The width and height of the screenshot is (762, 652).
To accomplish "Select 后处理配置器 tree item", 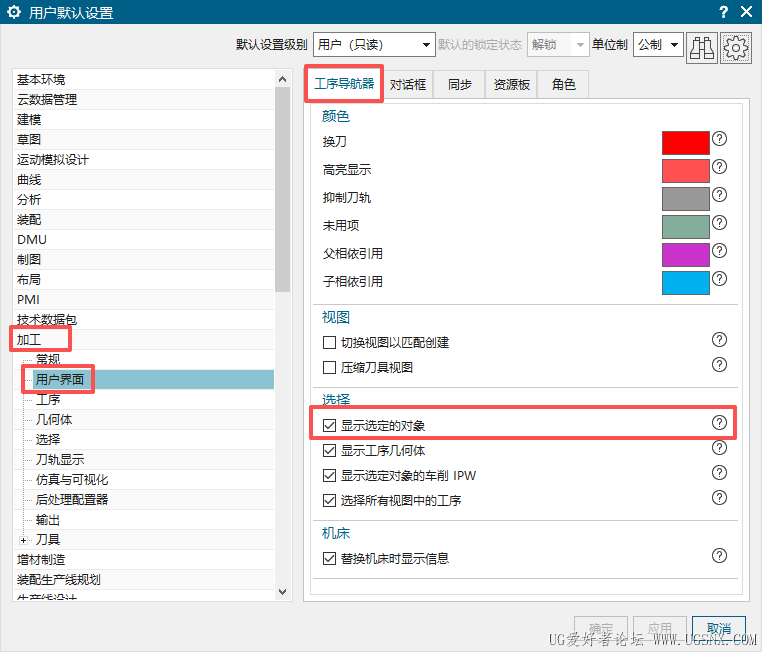I will click(71, 499).
